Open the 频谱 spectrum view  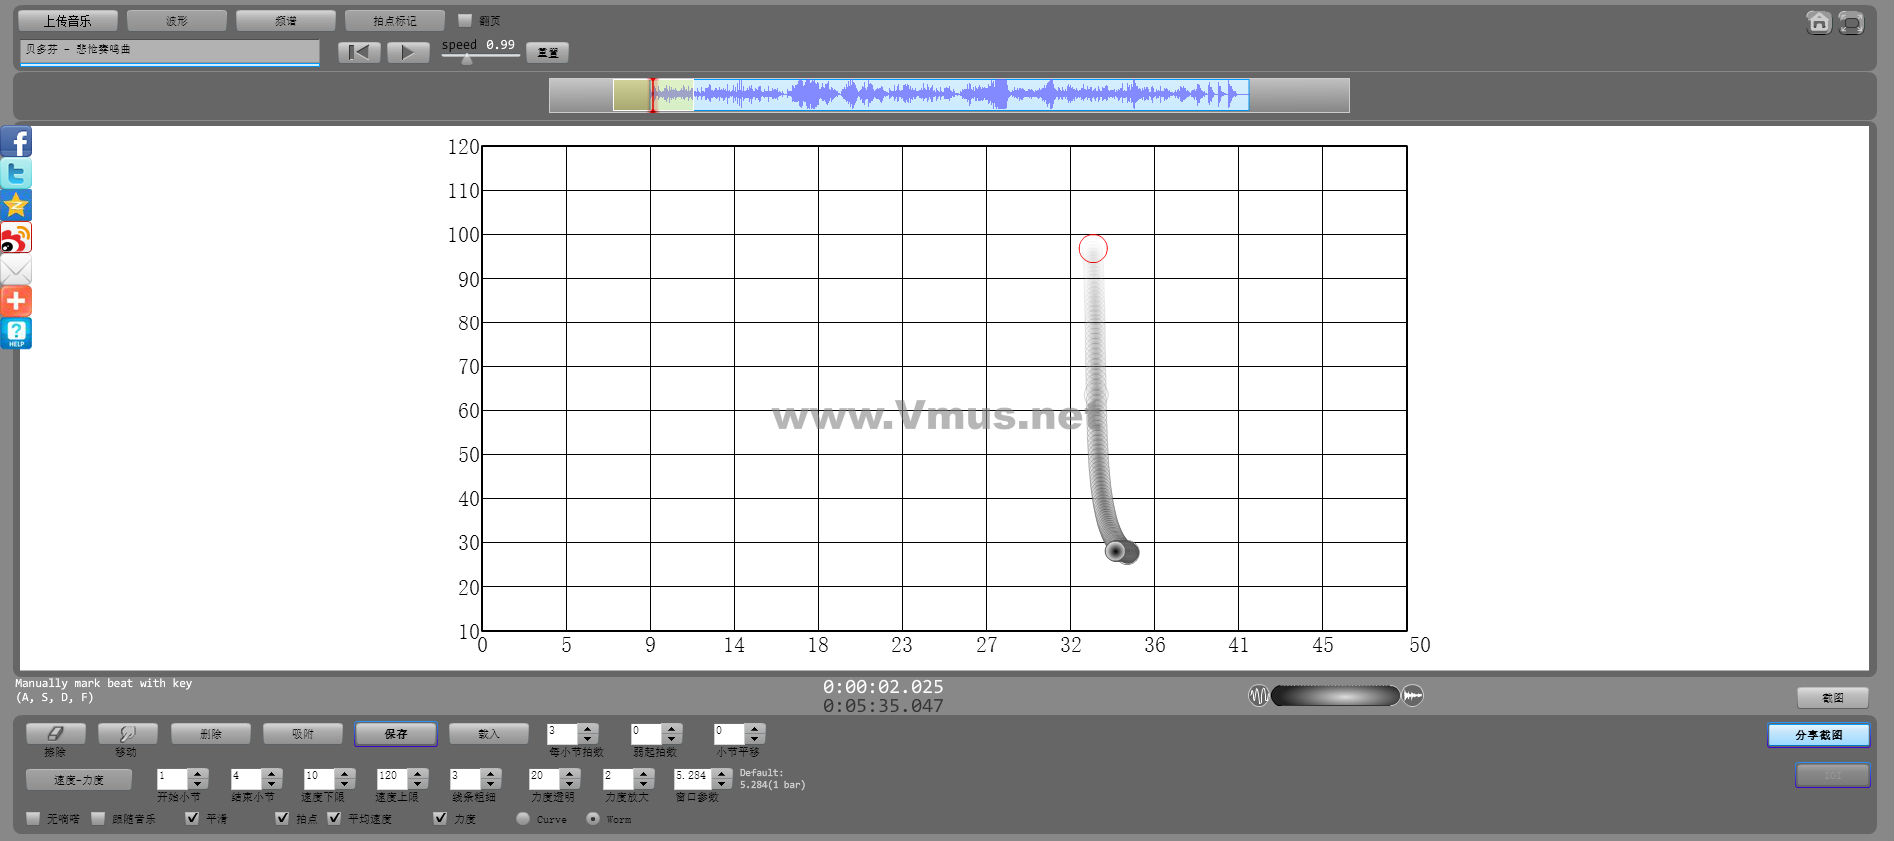(x=286, y=21)
